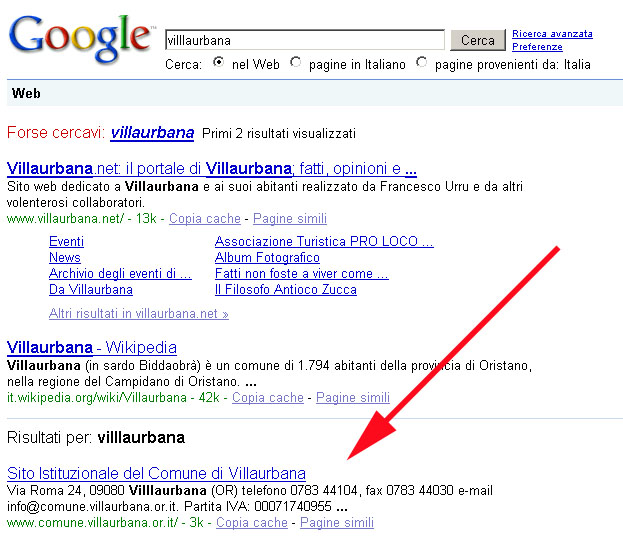The image size is (623, 545).
Task: Open Pagine simili for comune.villaurbana.or.it
Action: tap(337, 522)
